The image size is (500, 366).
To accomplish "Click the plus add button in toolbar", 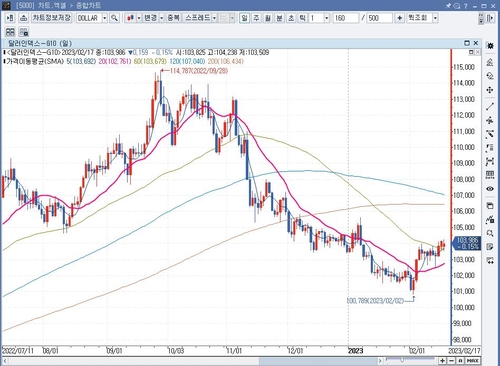I will pos(399,18).
